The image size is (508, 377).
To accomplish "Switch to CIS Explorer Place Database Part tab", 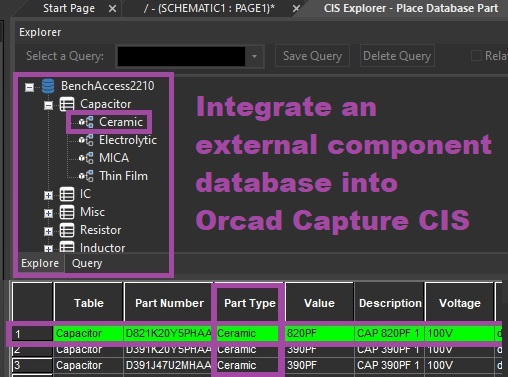I will [411, 8].
